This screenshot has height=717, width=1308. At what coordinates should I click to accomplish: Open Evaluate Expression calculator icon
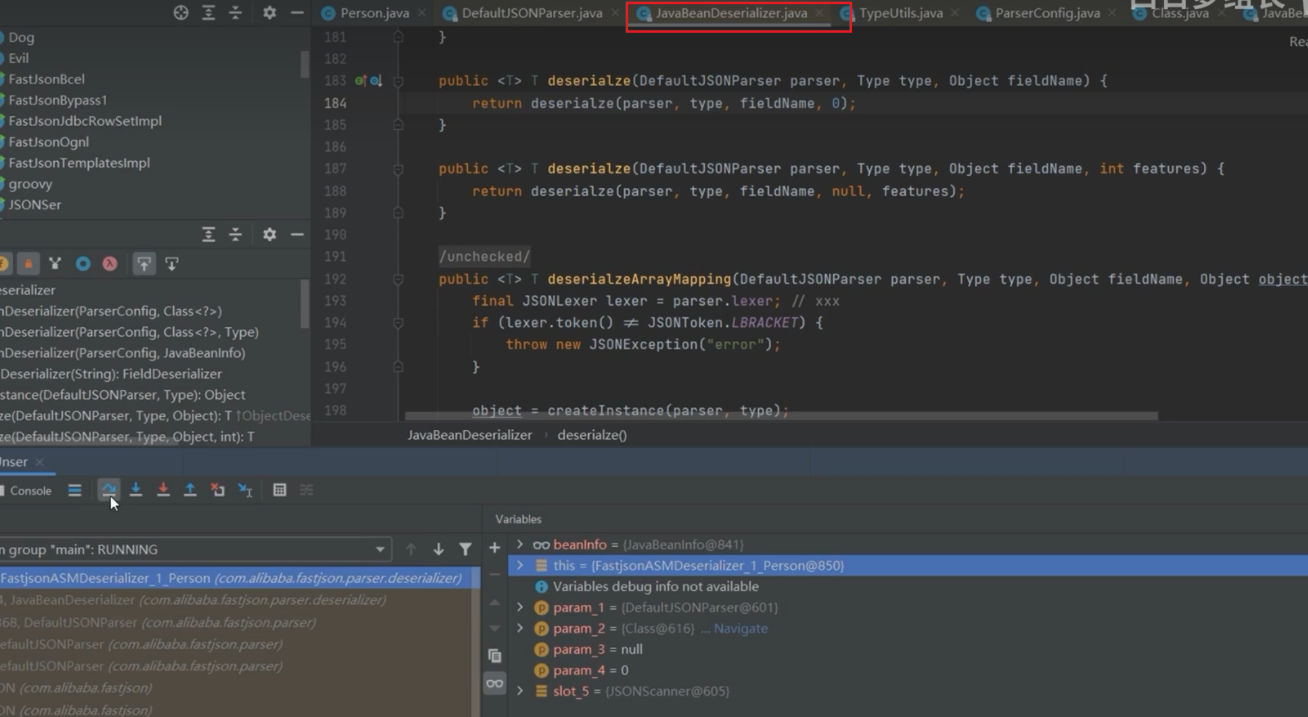click(280, 490)
